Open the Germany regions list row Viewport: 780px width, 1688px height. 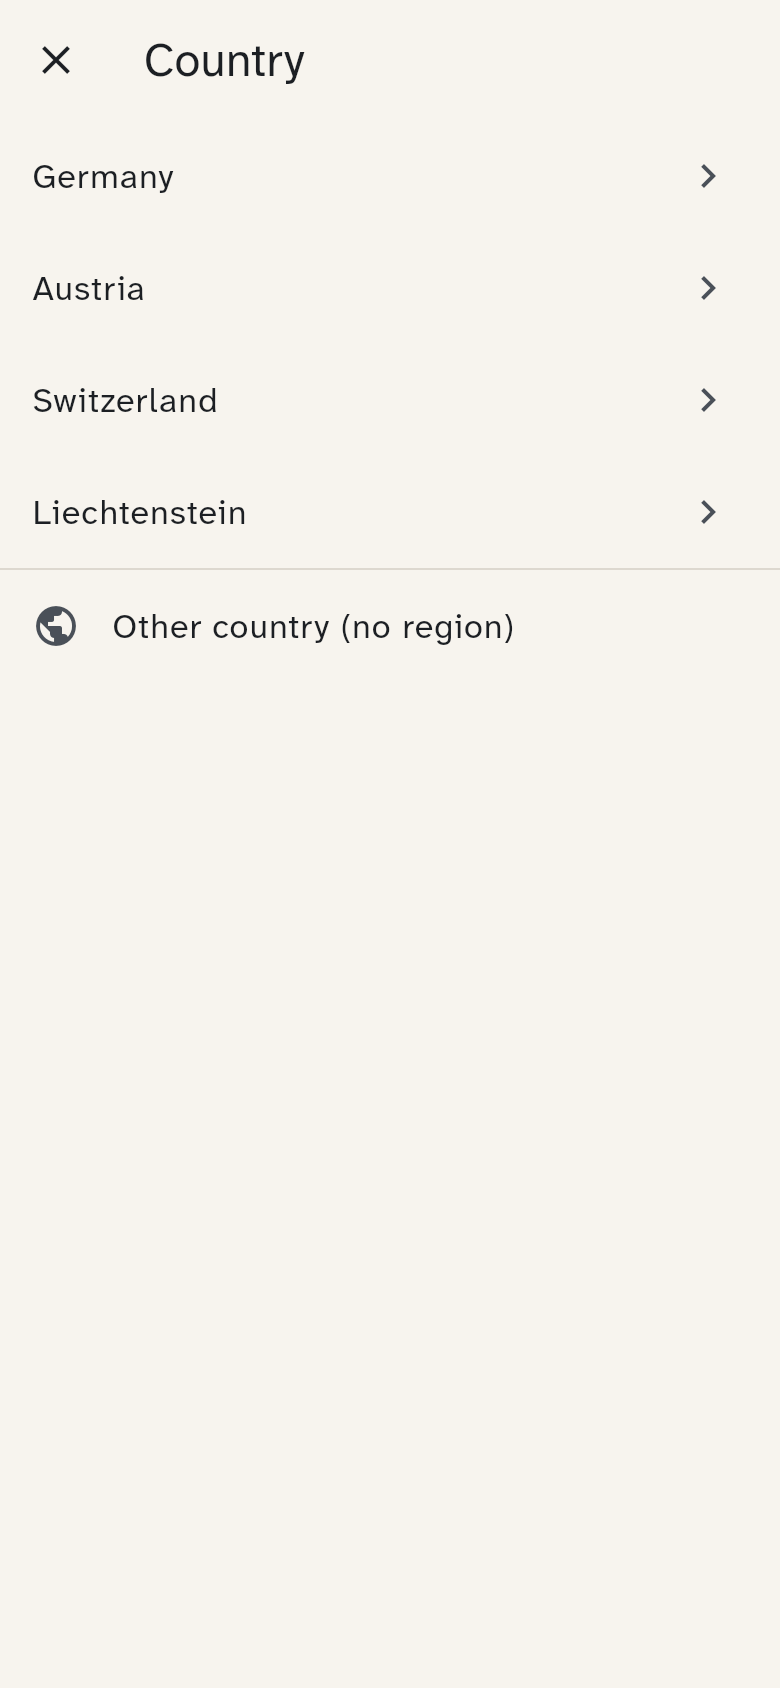tap(390, 176)
